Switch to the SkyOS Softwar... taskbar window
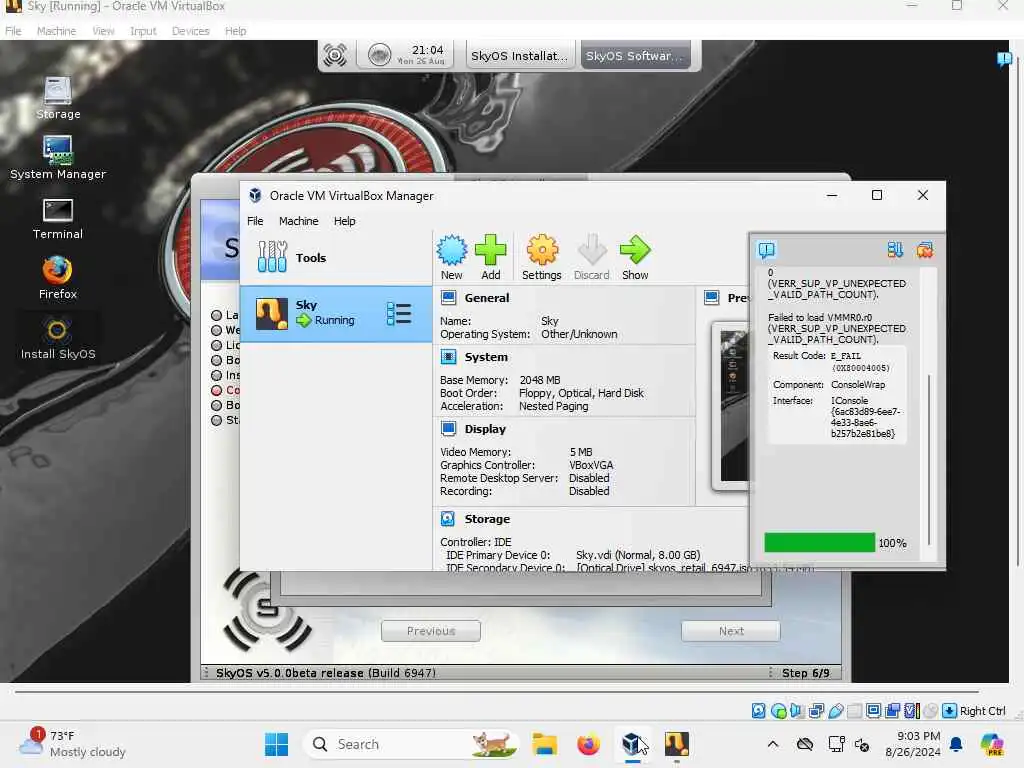The height and width of the screenshot is (768, 1024). point(635,56)
